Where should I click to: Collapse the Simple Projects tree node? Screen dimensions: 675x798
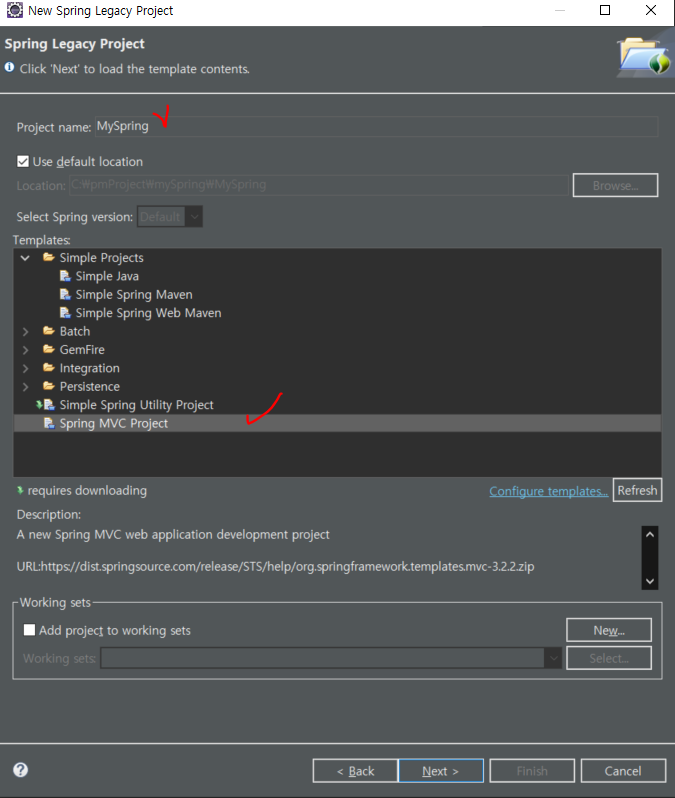click(25, 258)
